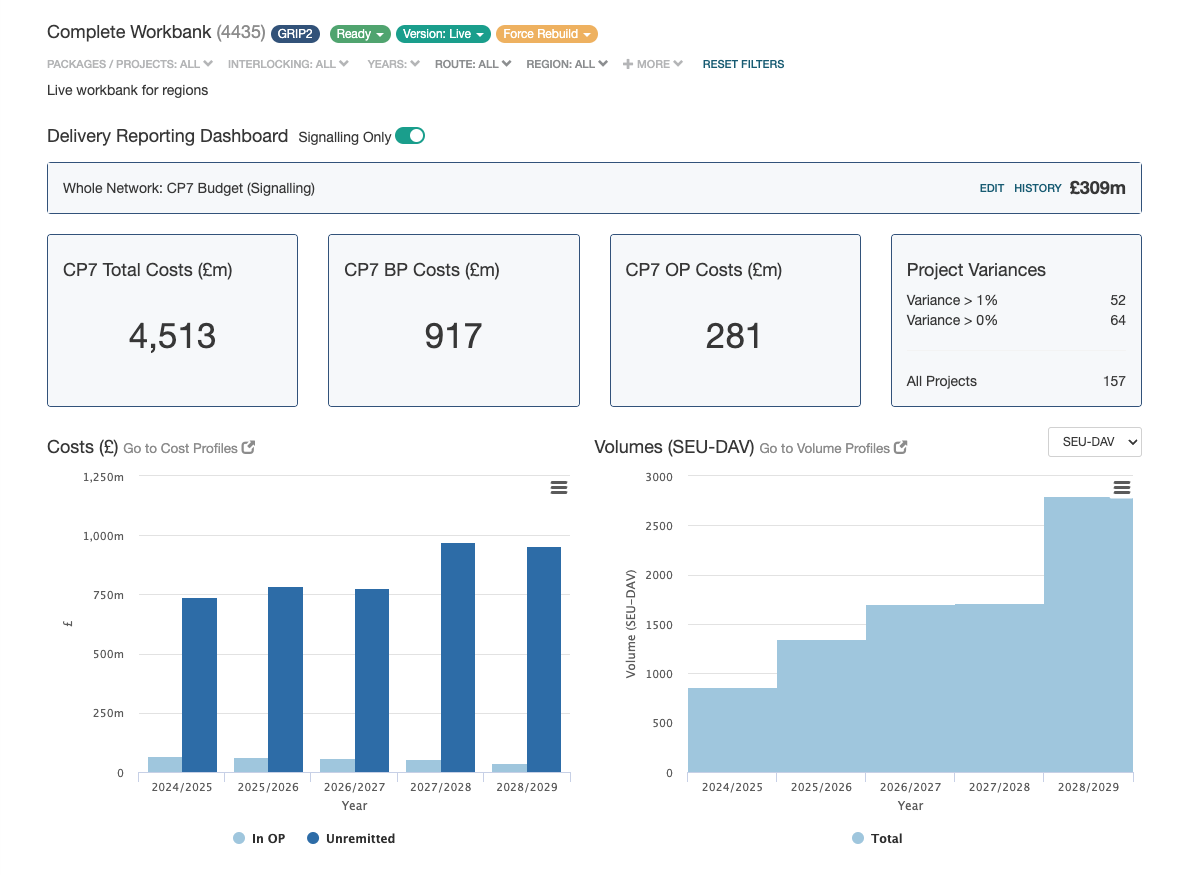Open the Costs chart hamburger menu

559,487
